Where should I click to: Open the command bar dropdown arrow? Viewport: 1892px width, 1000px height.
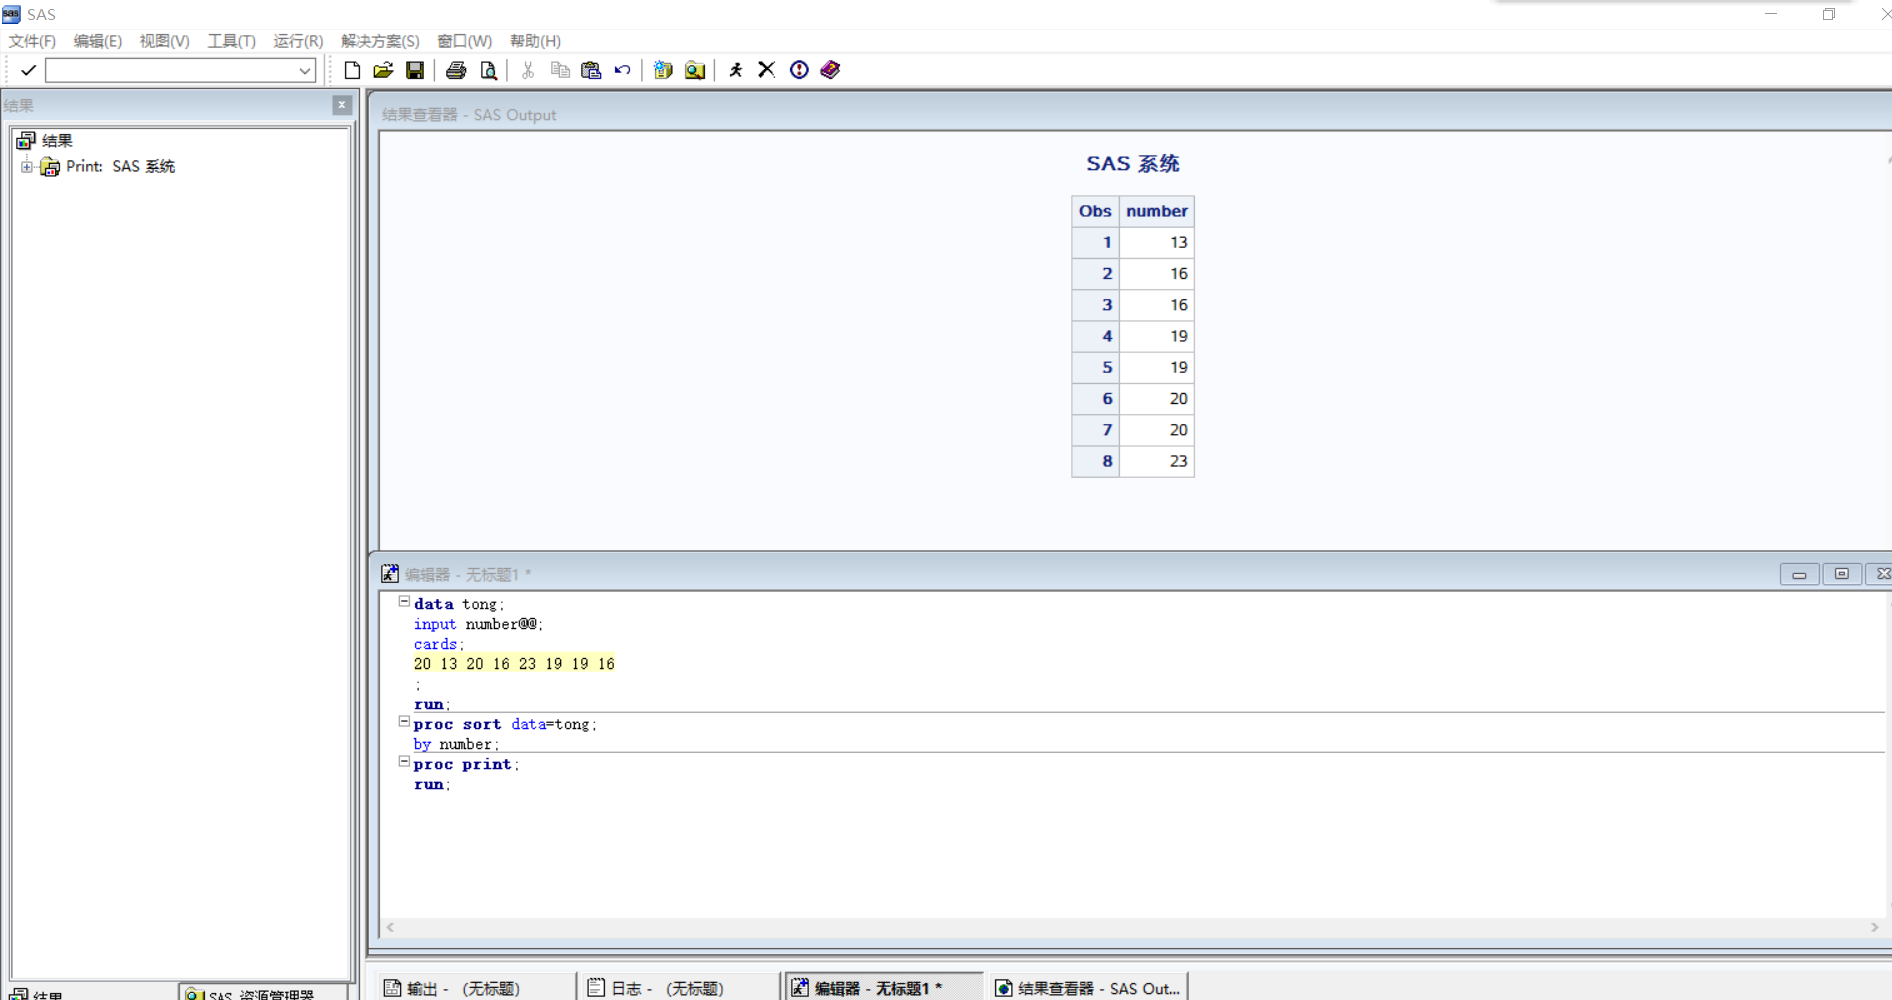coord(305,70)
